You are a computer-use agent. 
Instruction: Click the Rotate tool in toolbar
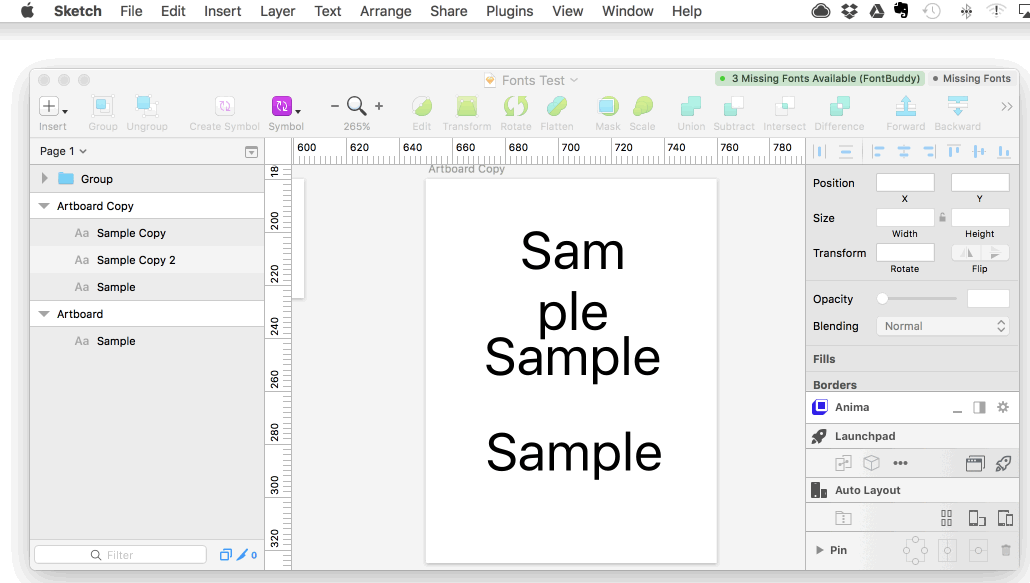coord(516,107)
